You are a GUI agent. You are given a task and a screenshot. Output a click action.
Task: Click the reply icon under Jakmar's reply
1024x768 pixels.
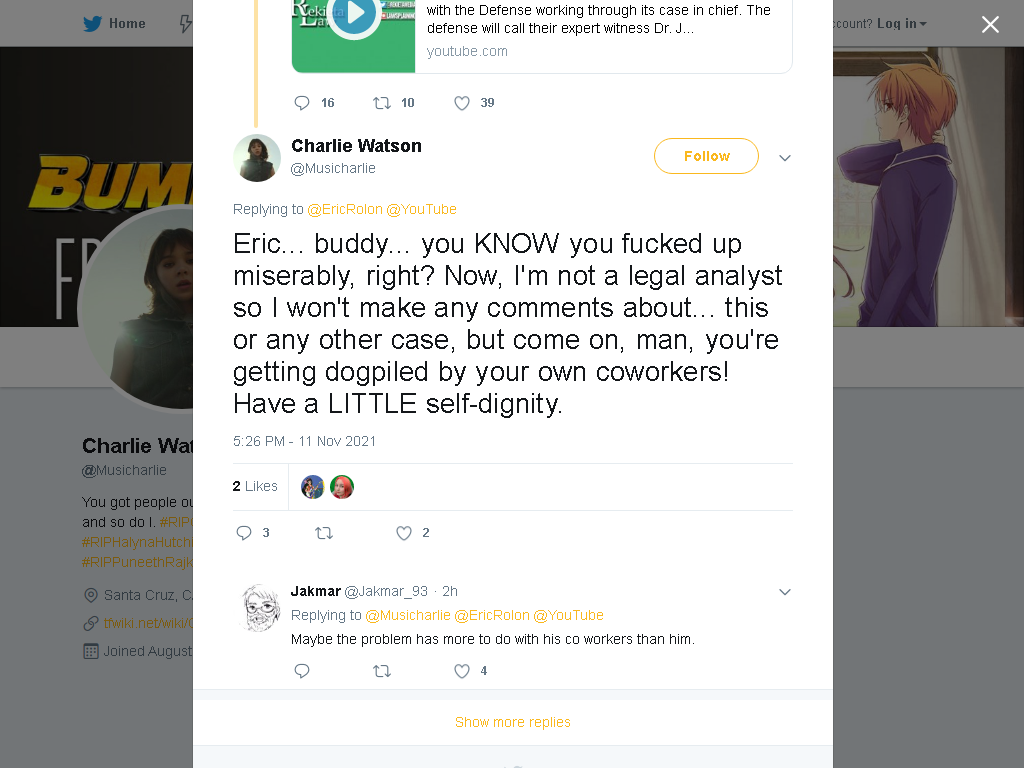tap(302, 671)
